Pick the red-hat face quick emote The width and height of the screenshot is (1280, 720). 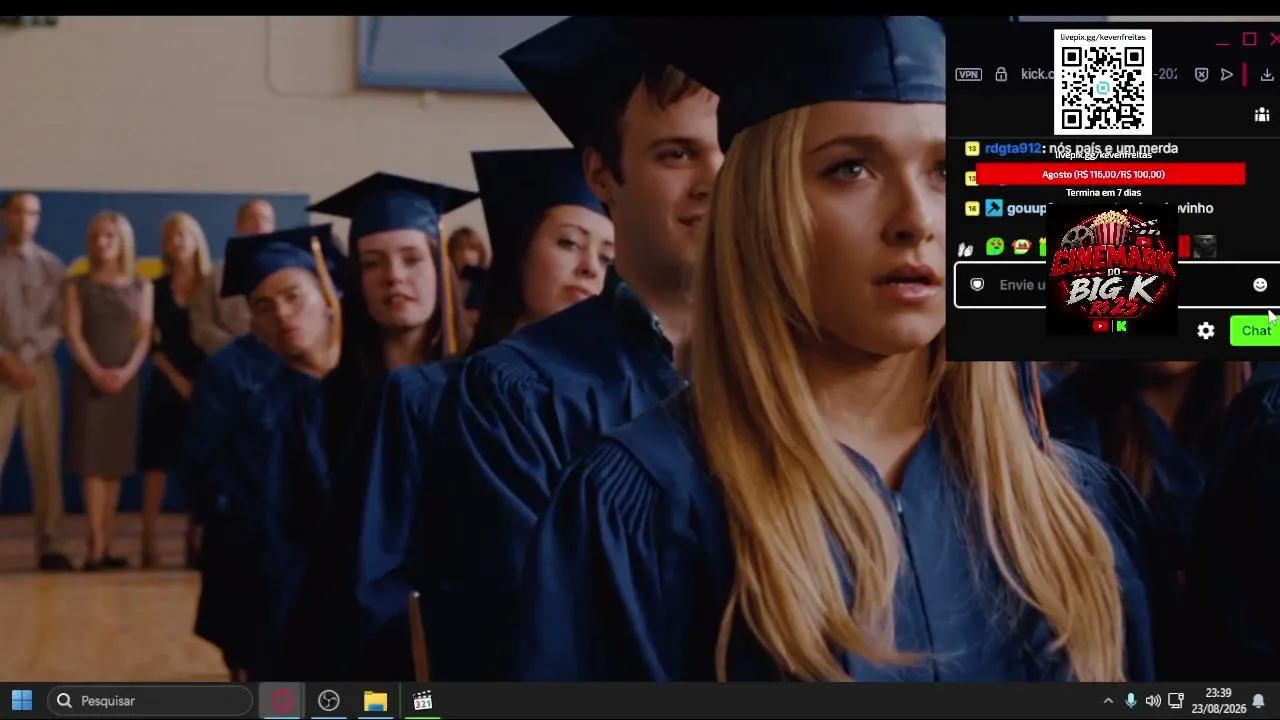[x=1021, y=246]
